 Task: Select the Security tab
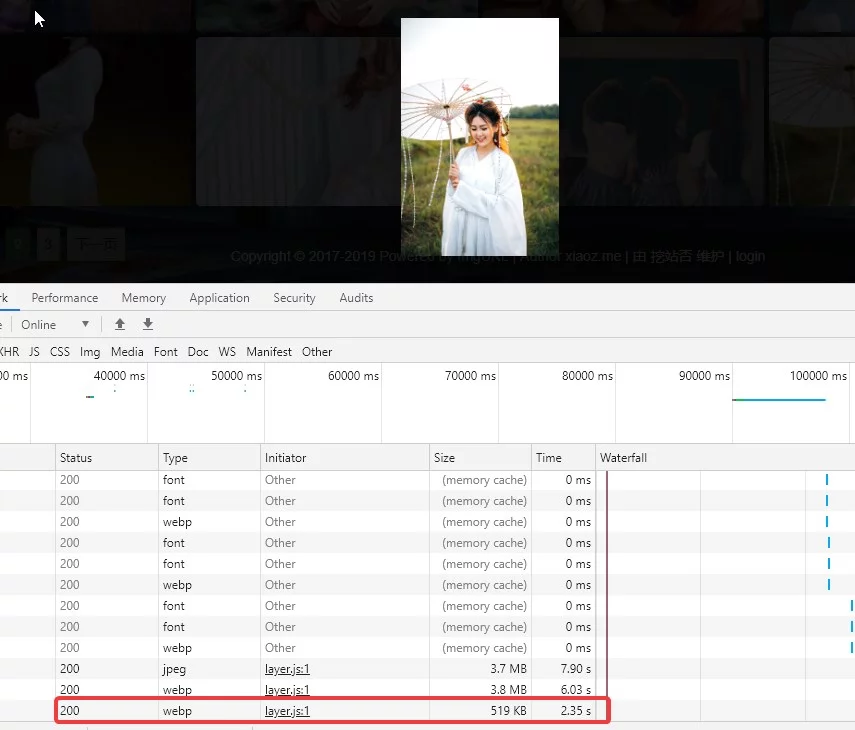294,298
